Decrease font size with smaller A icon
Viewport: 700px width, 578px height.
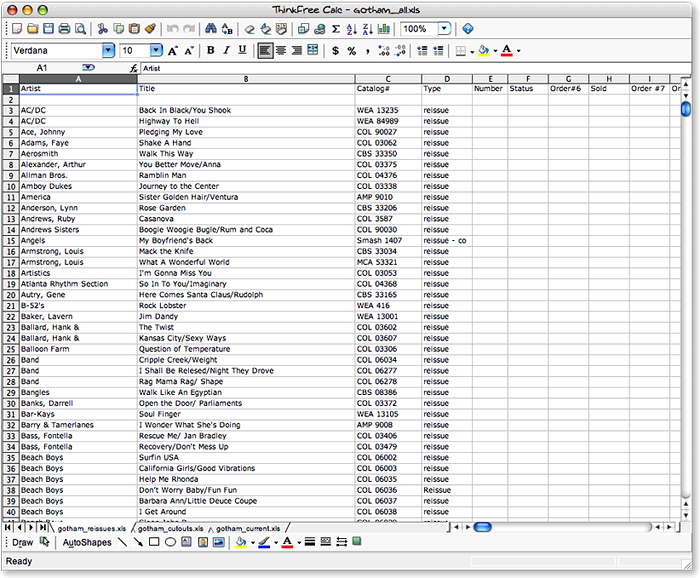click(189, 50)
